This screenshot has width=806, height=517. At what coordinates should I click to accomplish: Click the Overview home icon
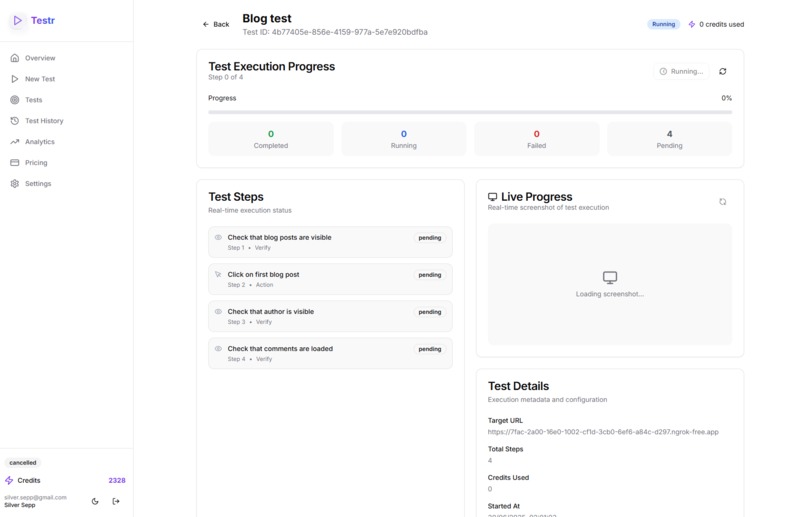click(15, 58)
